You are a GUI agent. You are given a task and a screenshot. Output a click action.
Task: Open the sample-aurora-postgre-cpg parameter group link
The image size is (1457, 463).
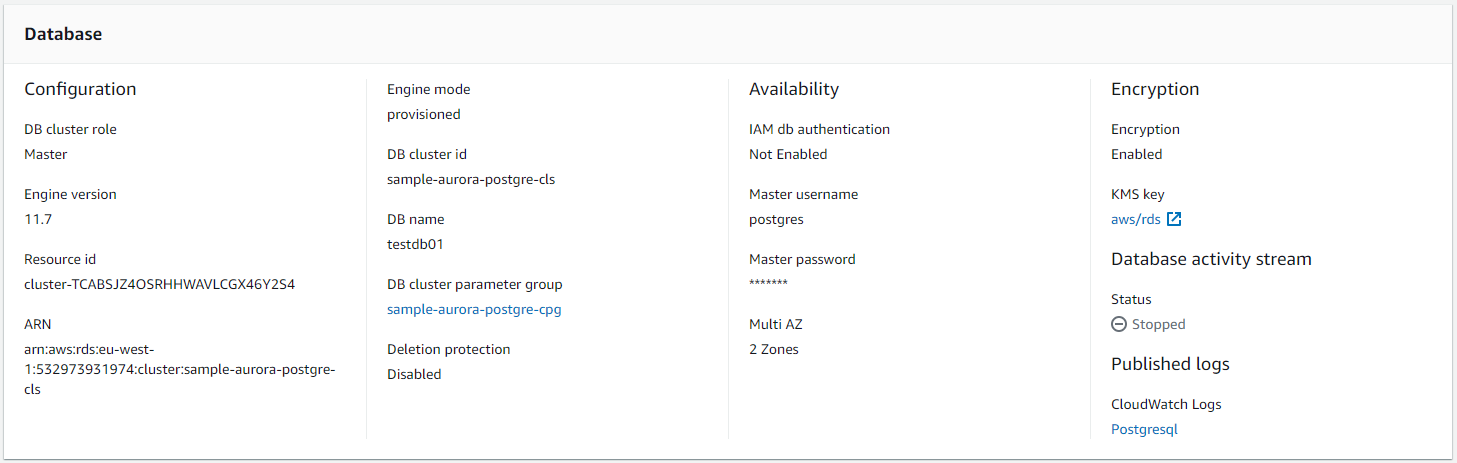click(474, 309)
